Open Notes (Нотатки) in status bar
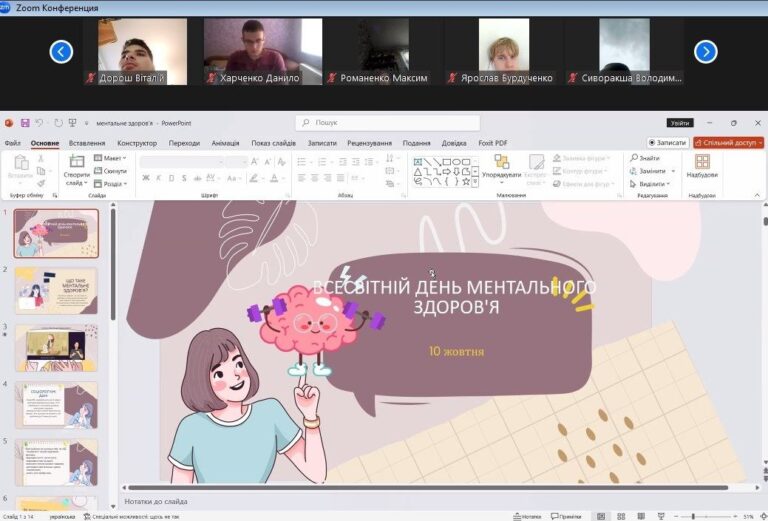768x521 pixels. pyautogui.click(x=531, y=516)
